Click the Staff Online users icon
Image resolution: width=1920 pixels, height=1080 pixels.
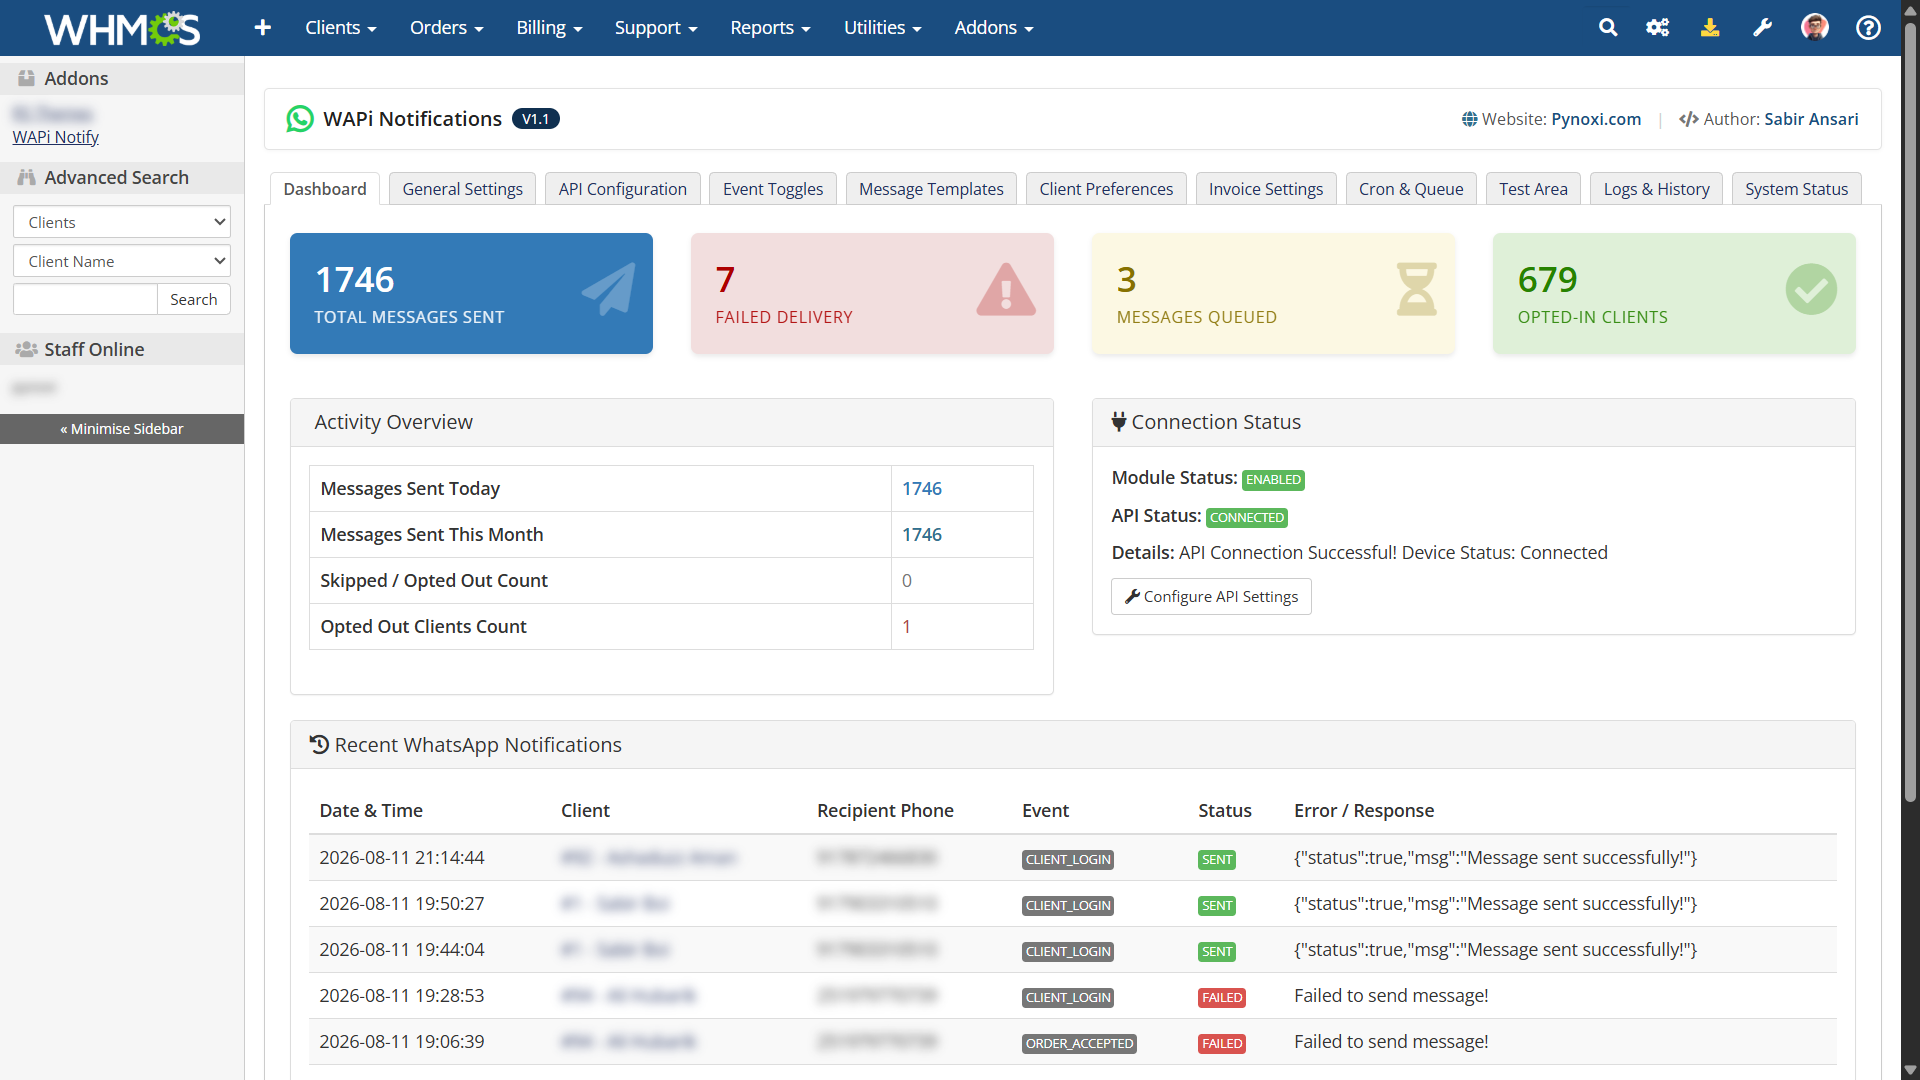click(x=27, y=349)
